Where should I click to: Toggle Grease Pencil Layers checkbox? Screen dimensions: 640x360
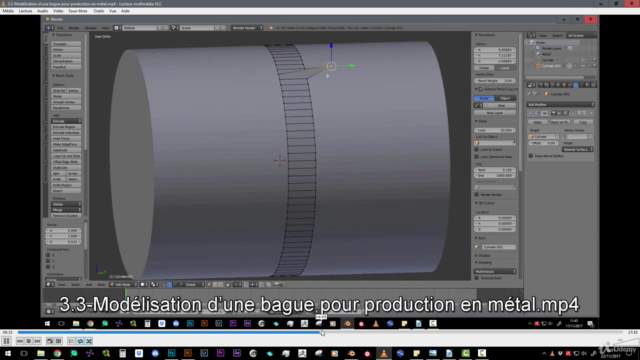(x=481, y=89)
